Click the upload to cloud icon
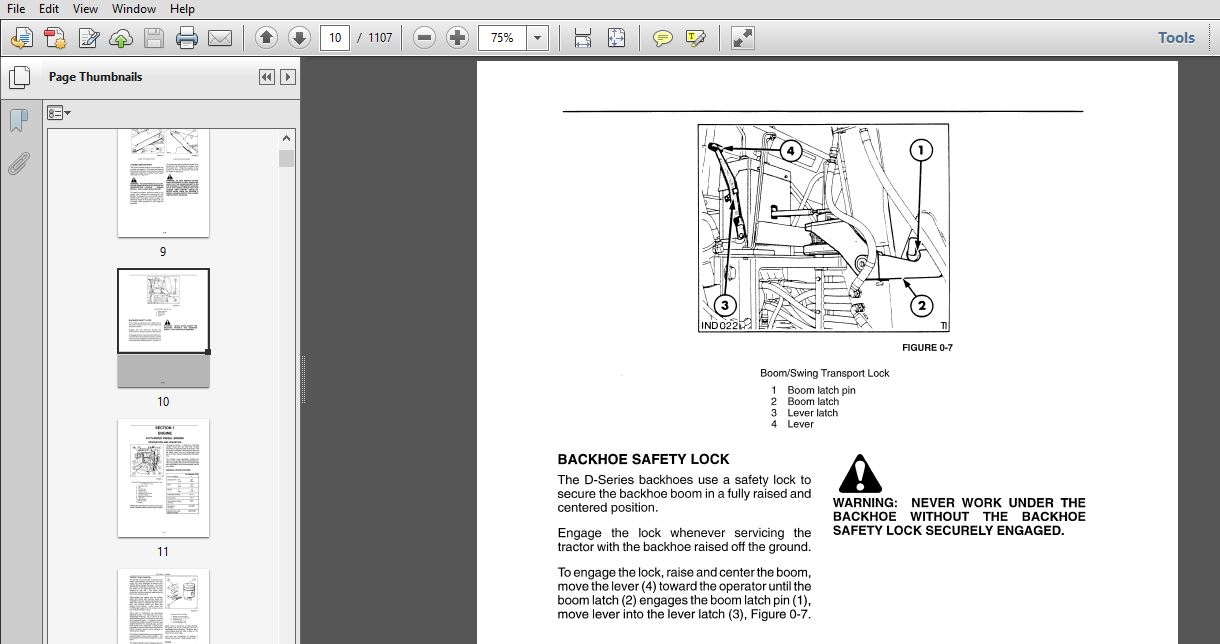 (x=120, y=38)
